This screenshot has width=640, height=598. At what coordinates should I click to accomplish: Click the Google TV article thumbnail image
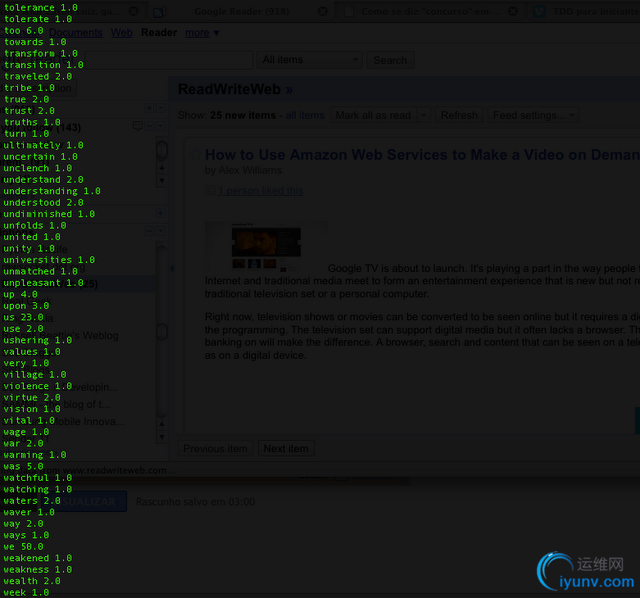click(x=266, y=247)
